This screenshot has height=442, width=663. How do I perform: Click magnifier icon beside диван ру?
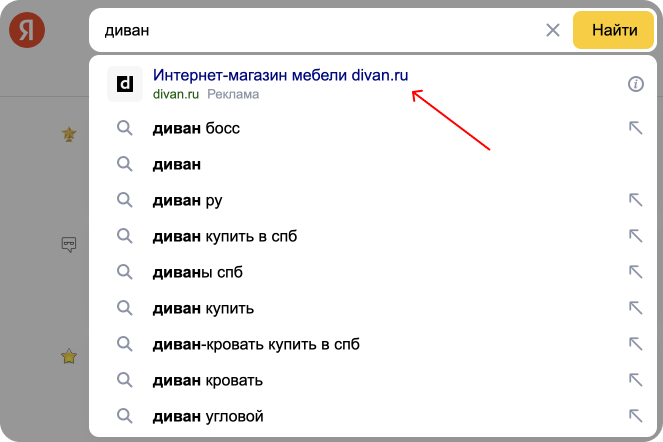125,200
